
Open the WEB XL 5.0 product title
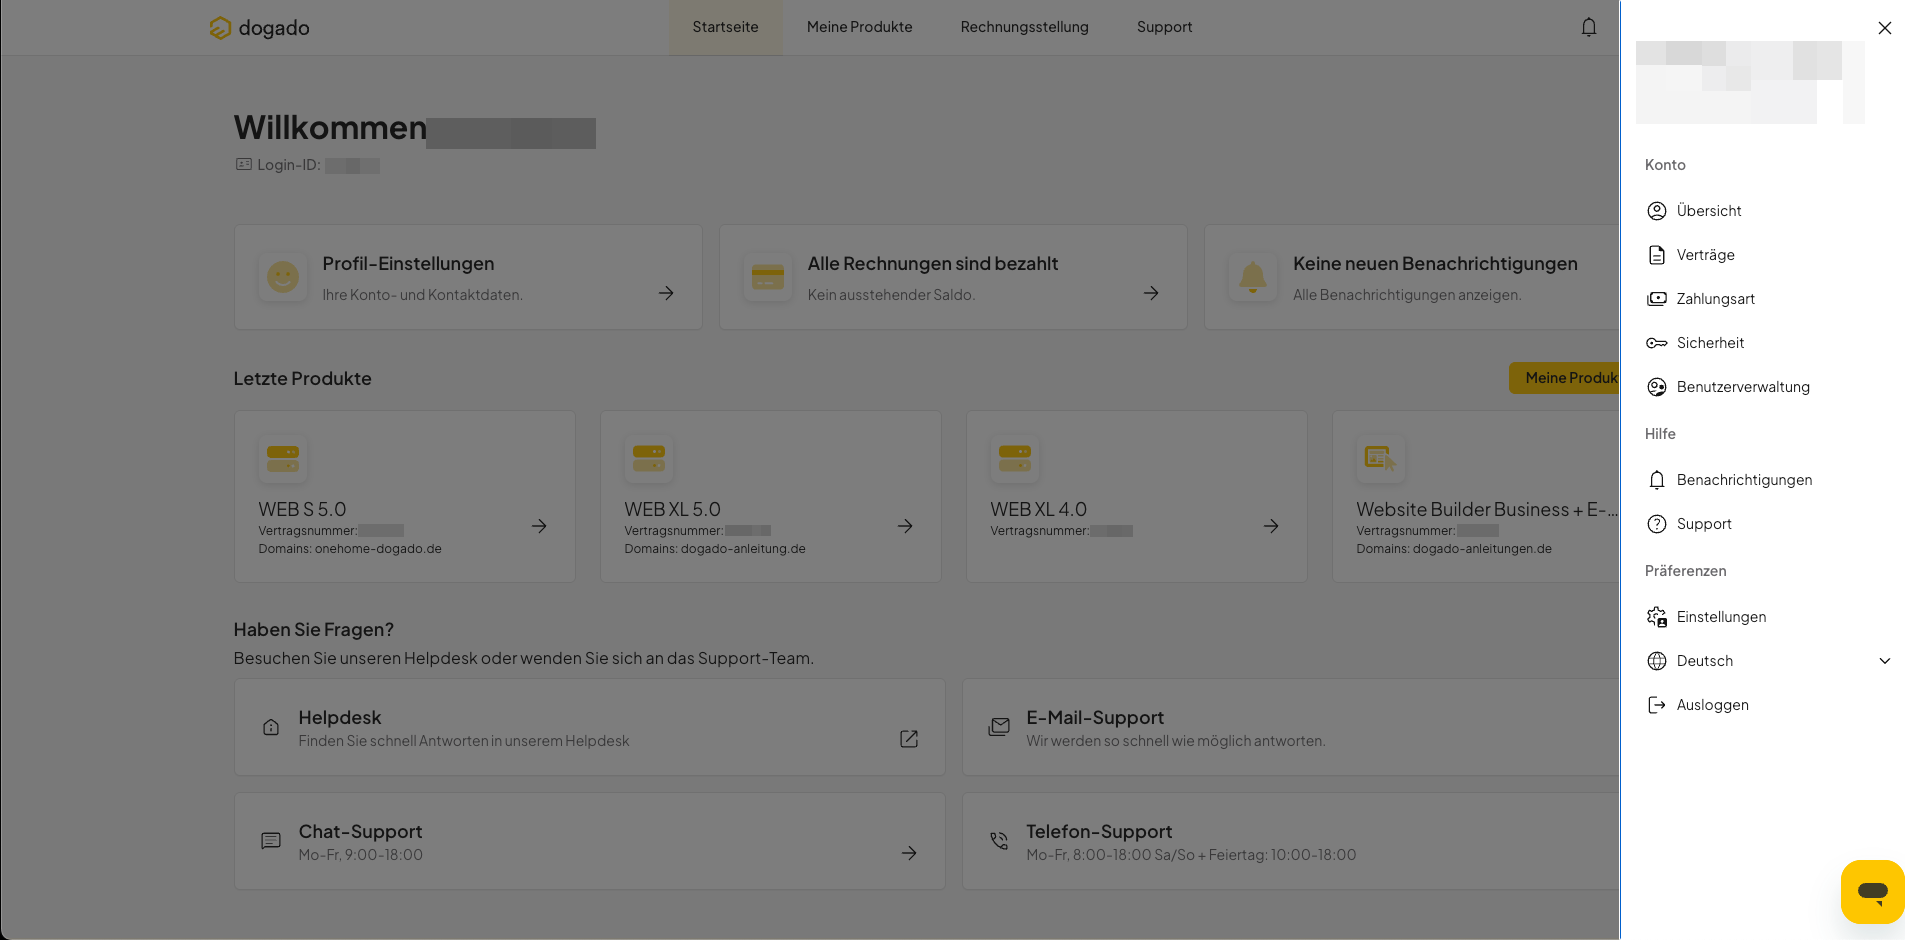pos(672,510)
